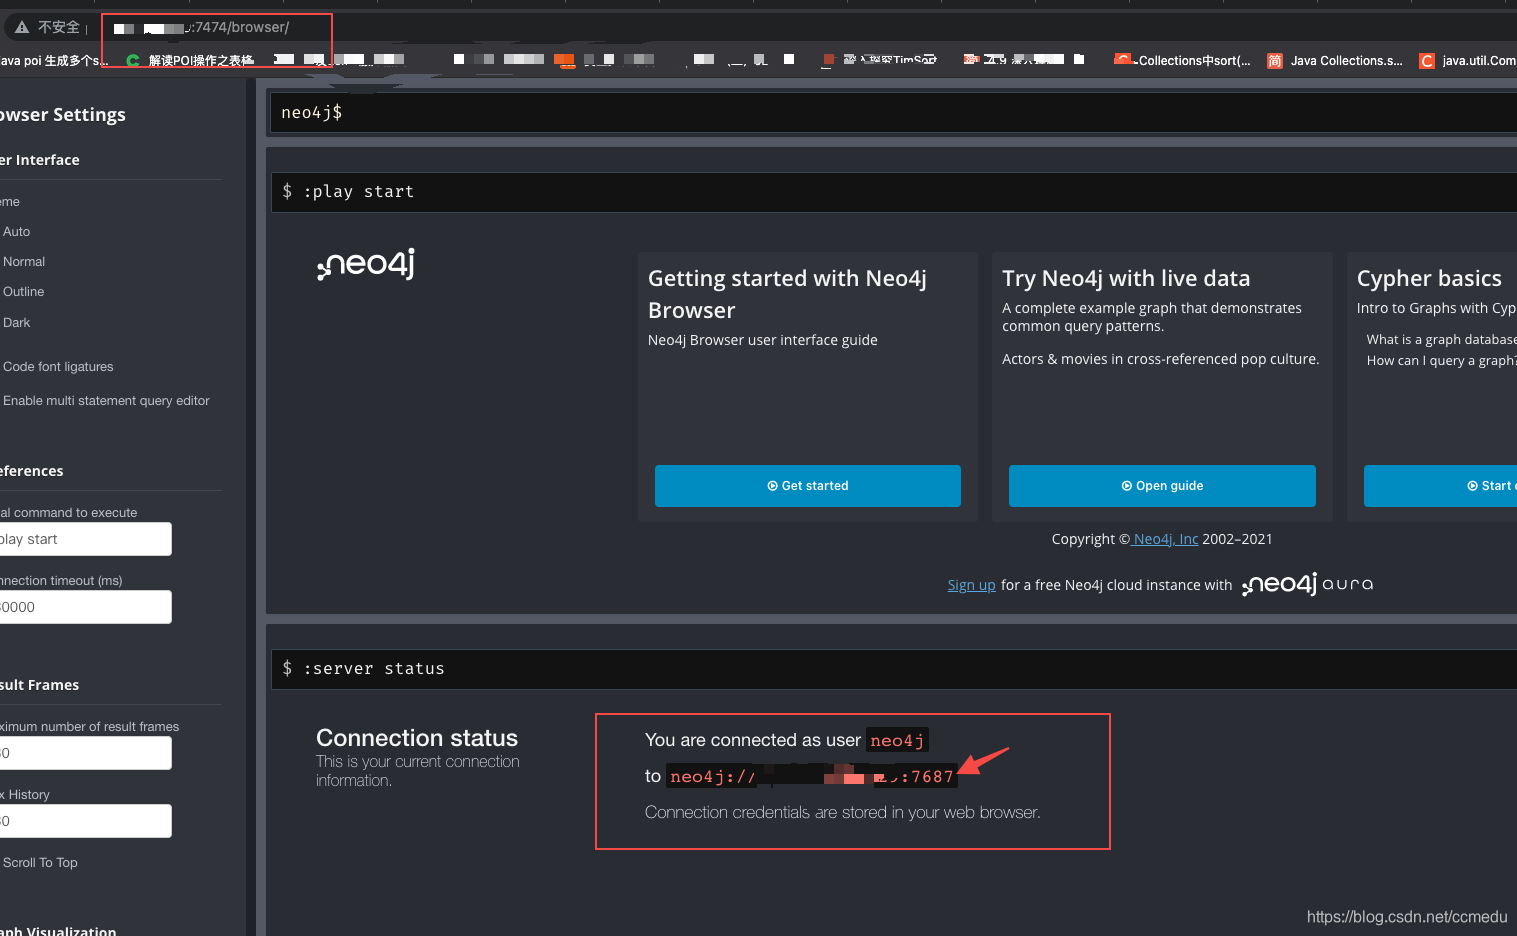Open the Java Collections.s bookmark
This screenshot has width=1517, height=936.
[x=1338, y=60]
